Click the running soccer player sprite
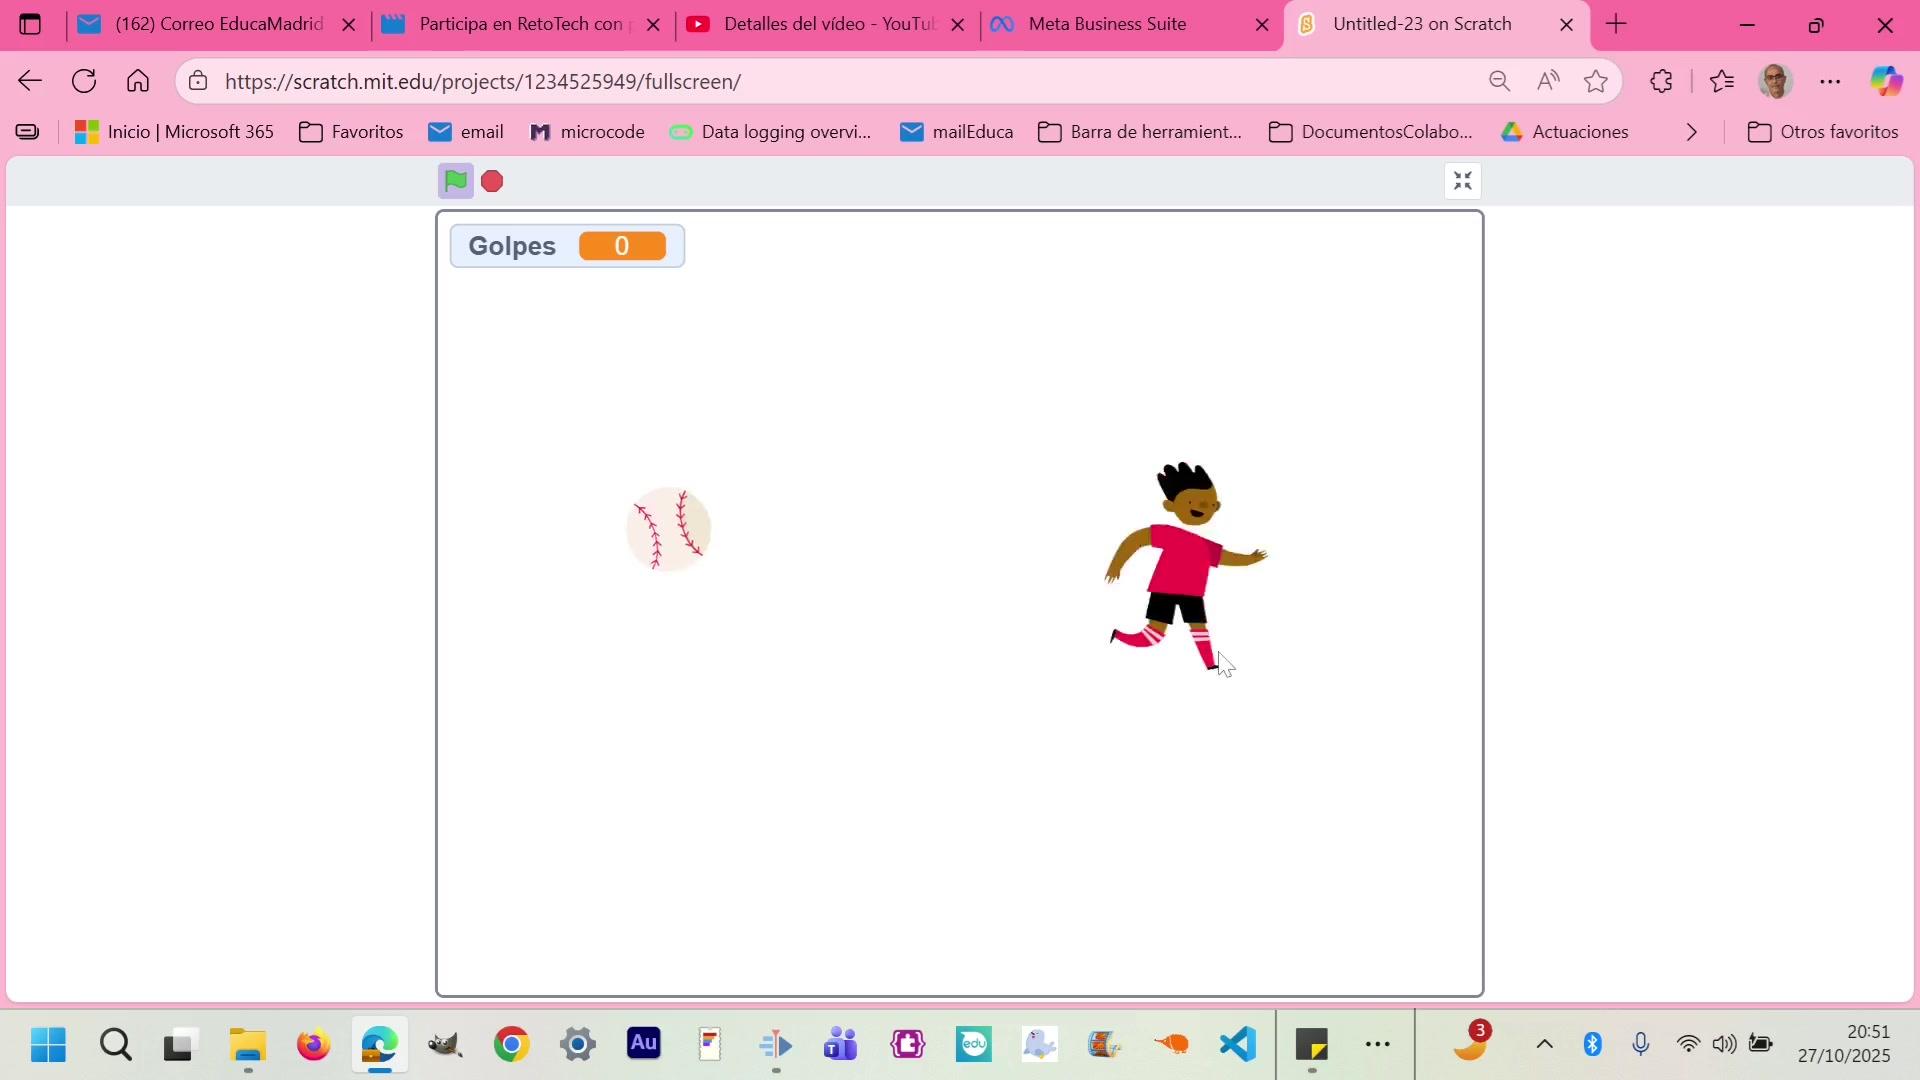This screenshot has width=1920, height=1080. (1183, 565)
